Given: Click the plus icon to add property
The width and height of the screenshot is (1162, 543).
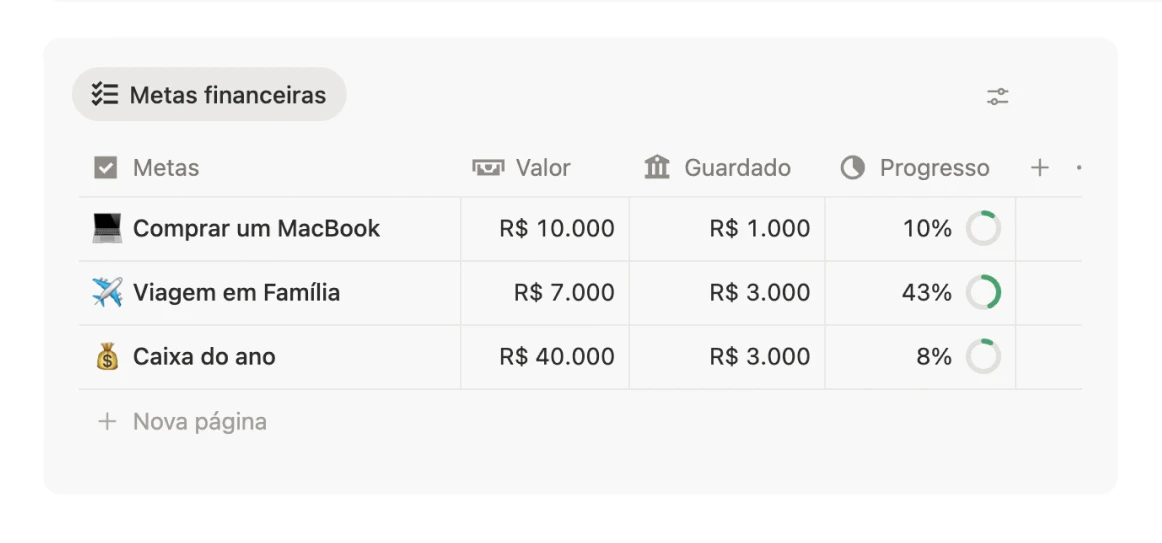Looking at the screenshot, I should point(1040,168).
